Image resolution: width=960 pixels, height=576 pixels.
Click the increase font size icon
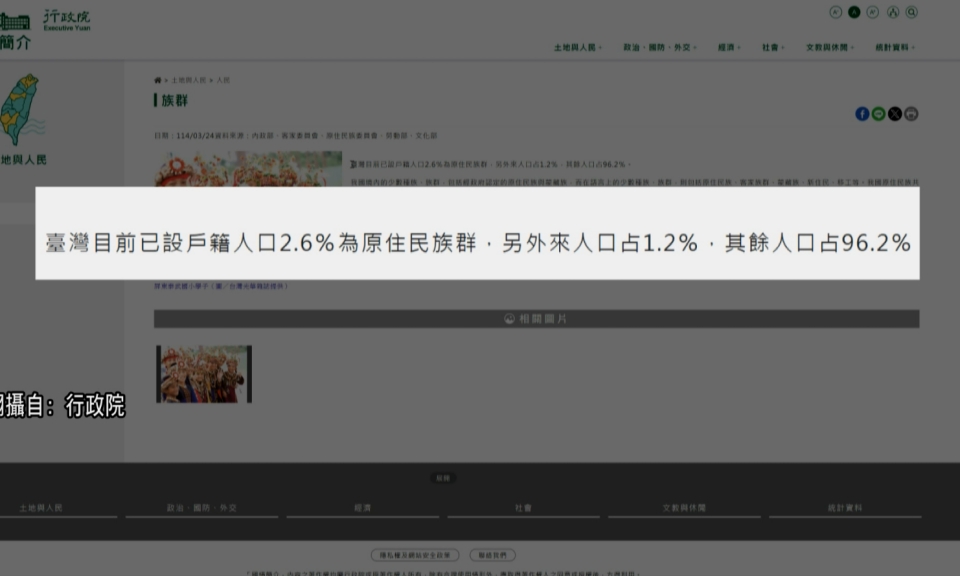point(873,12)
